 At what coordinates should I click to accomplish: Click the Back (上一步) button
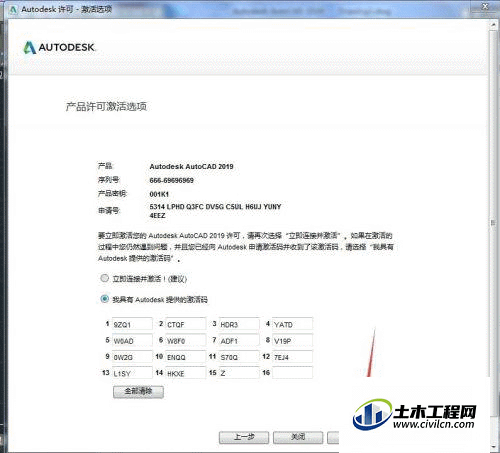(x=244, y=437)
